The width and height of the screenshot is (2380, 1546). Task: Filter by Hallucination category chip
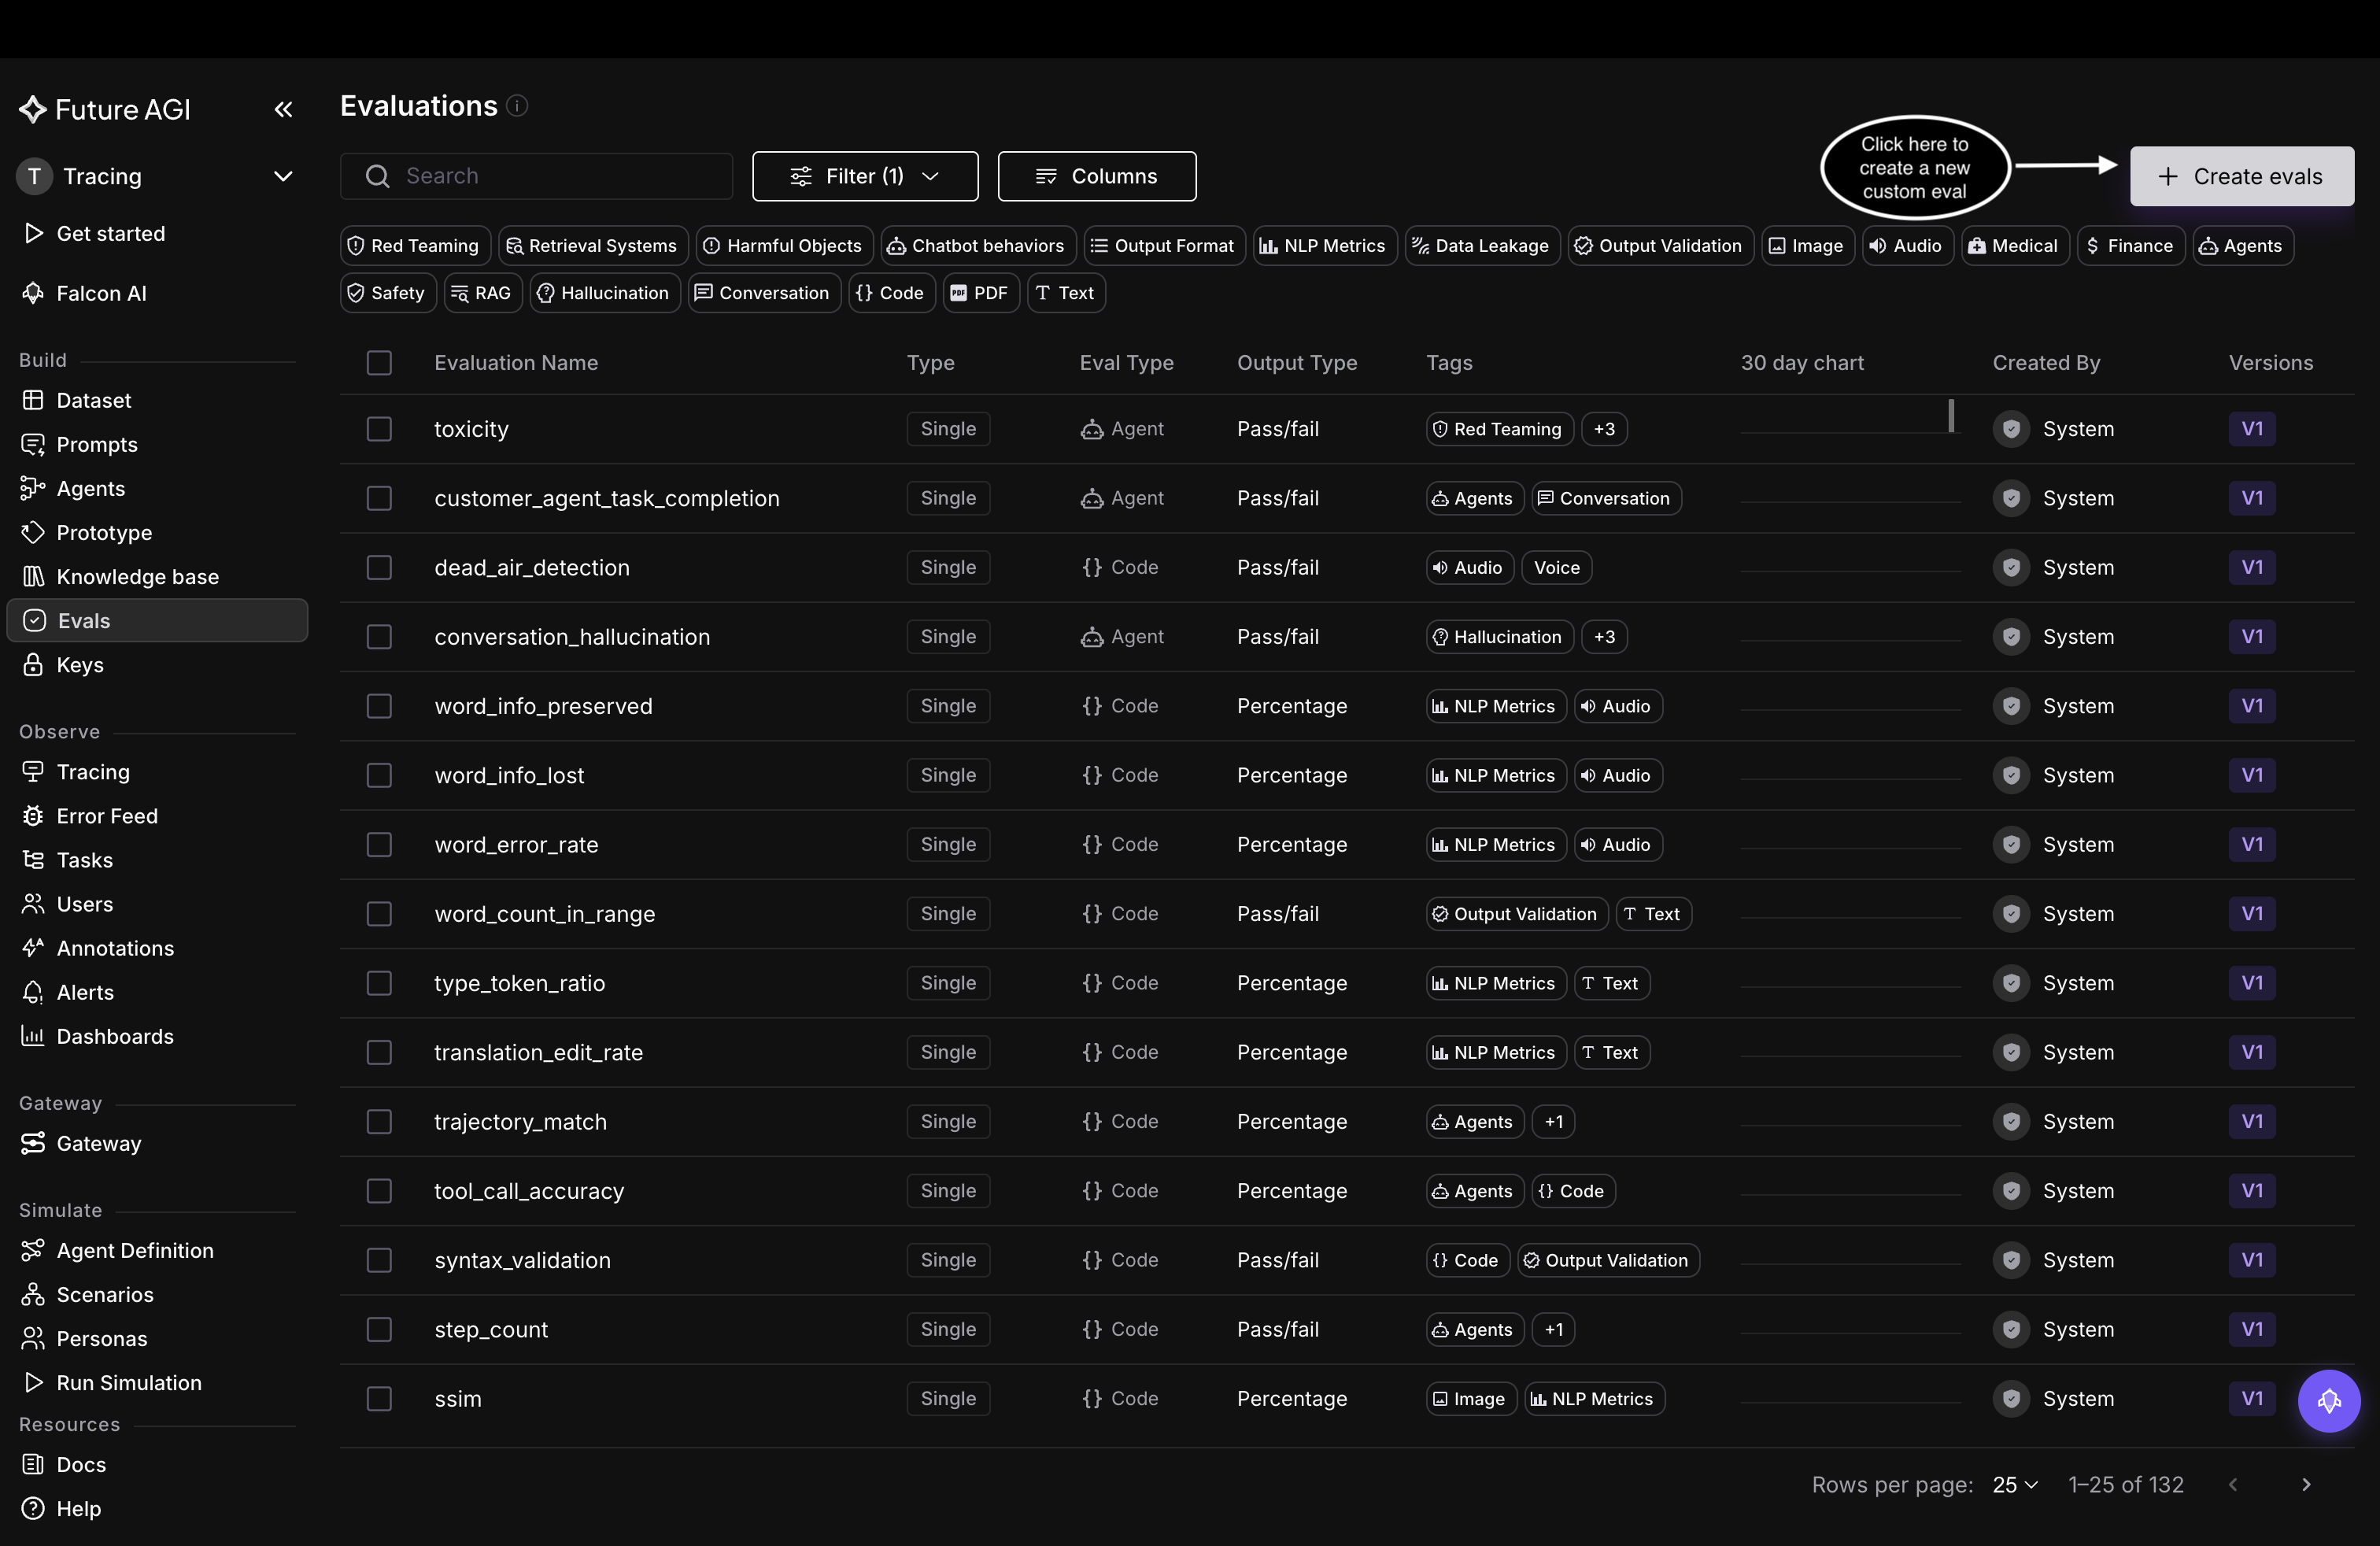604,292
